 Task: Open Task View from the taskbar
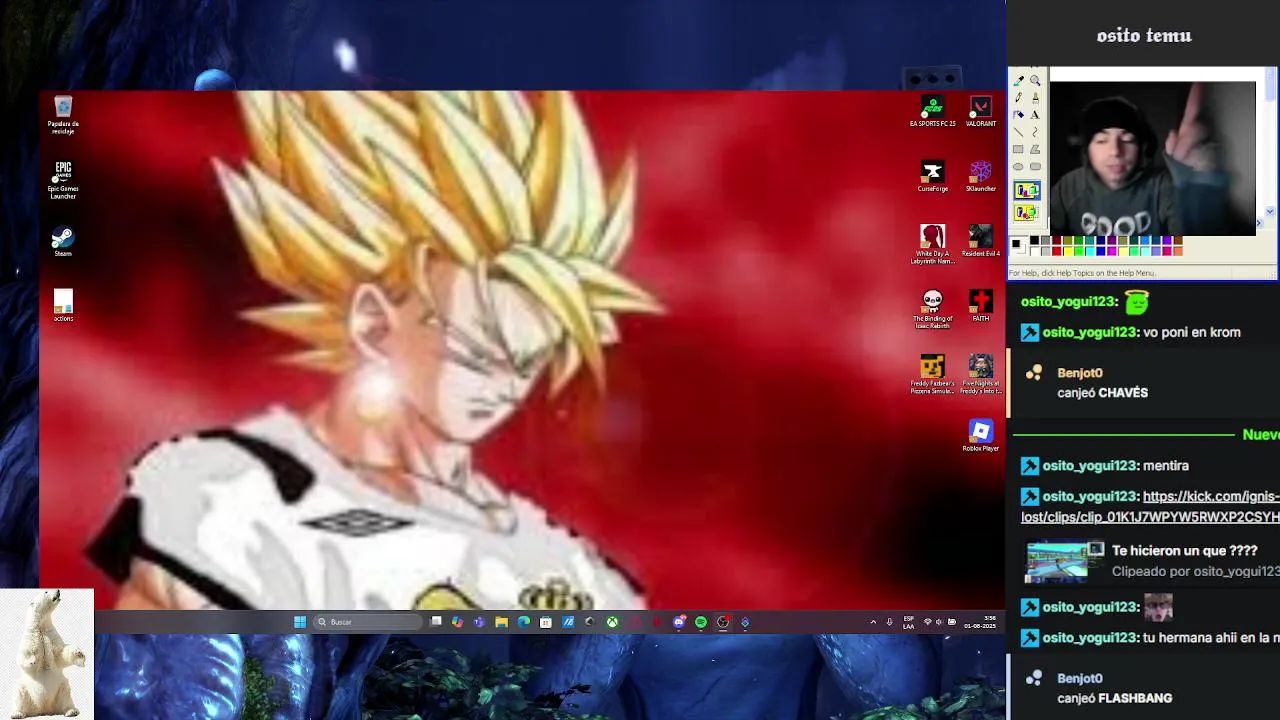coord(436,622)
